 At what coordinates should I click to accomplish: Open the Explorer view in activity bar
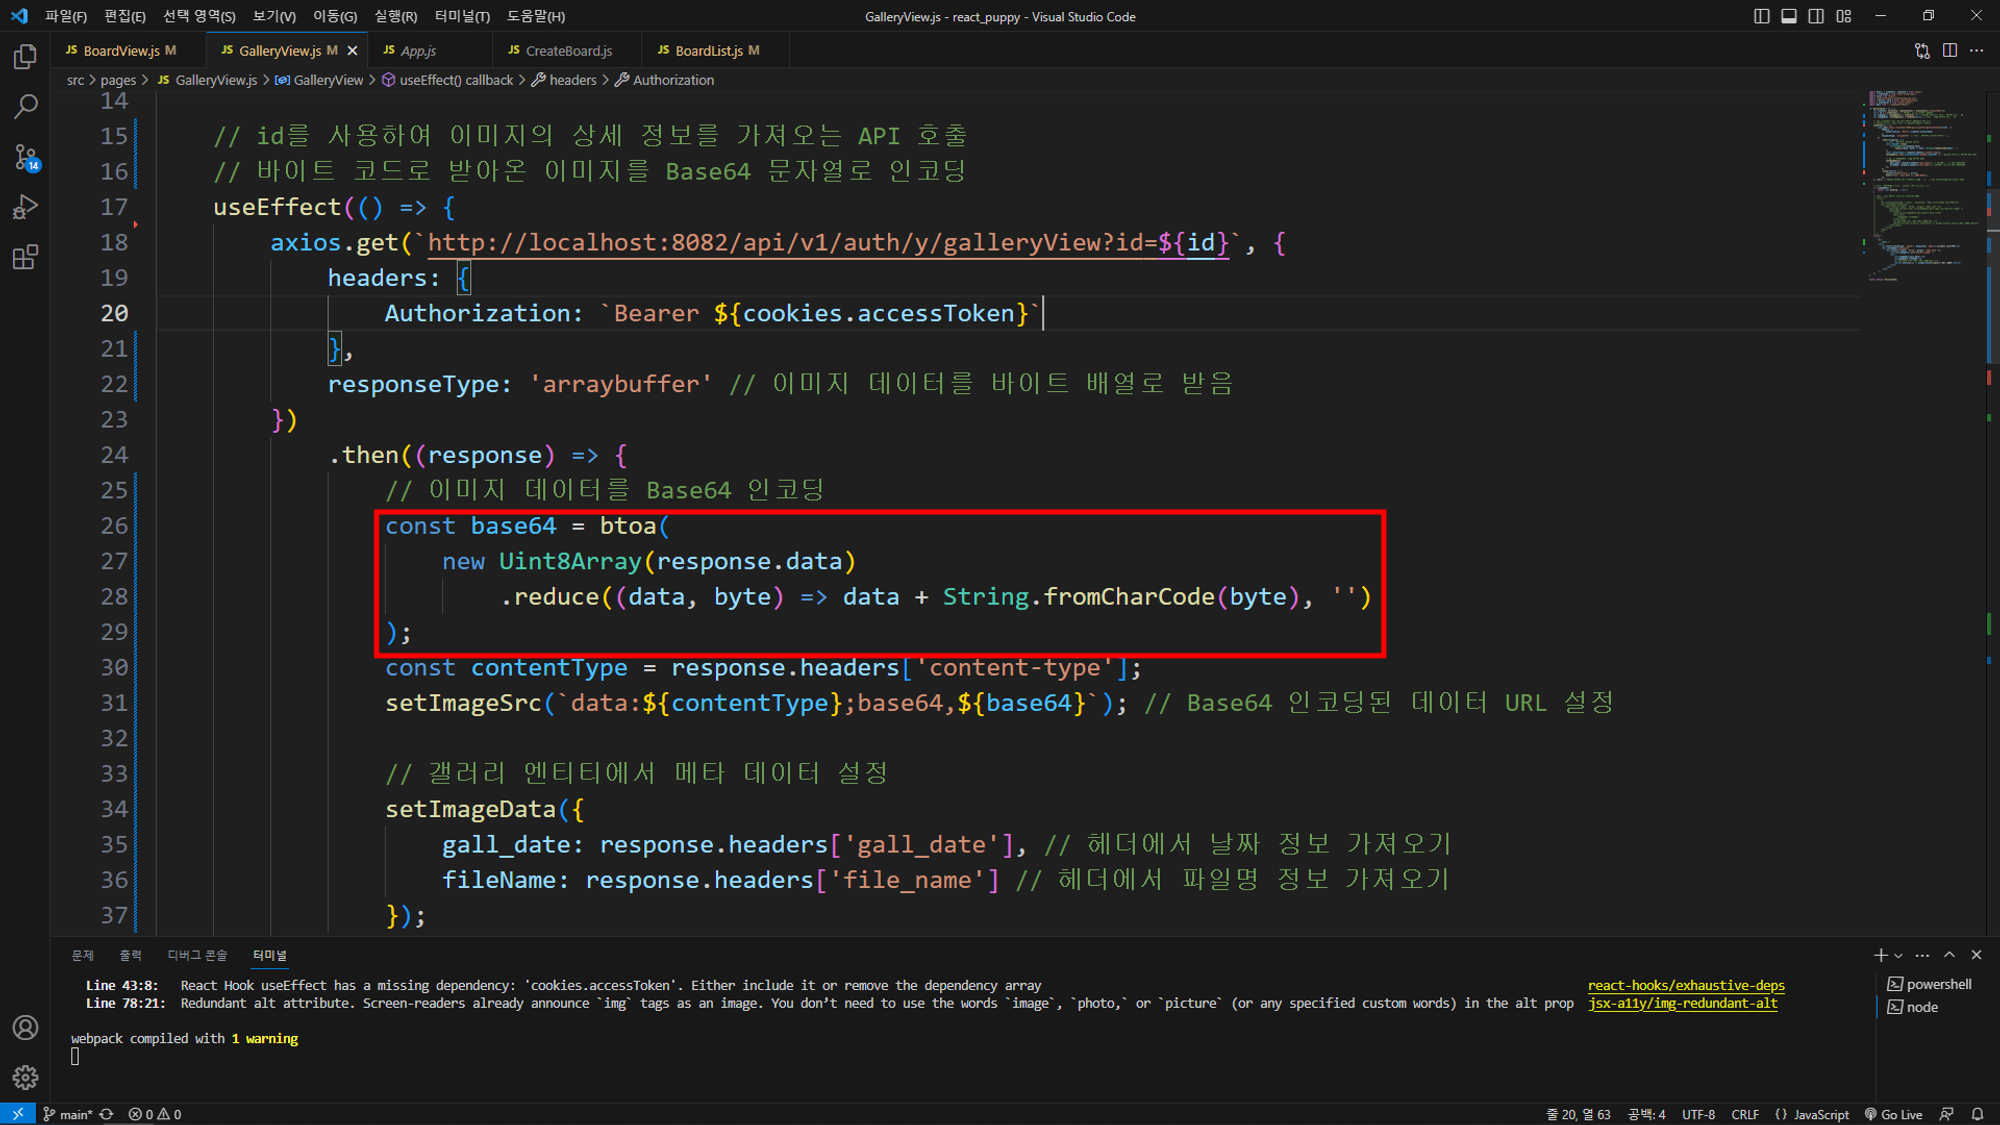tap(26, 57)
